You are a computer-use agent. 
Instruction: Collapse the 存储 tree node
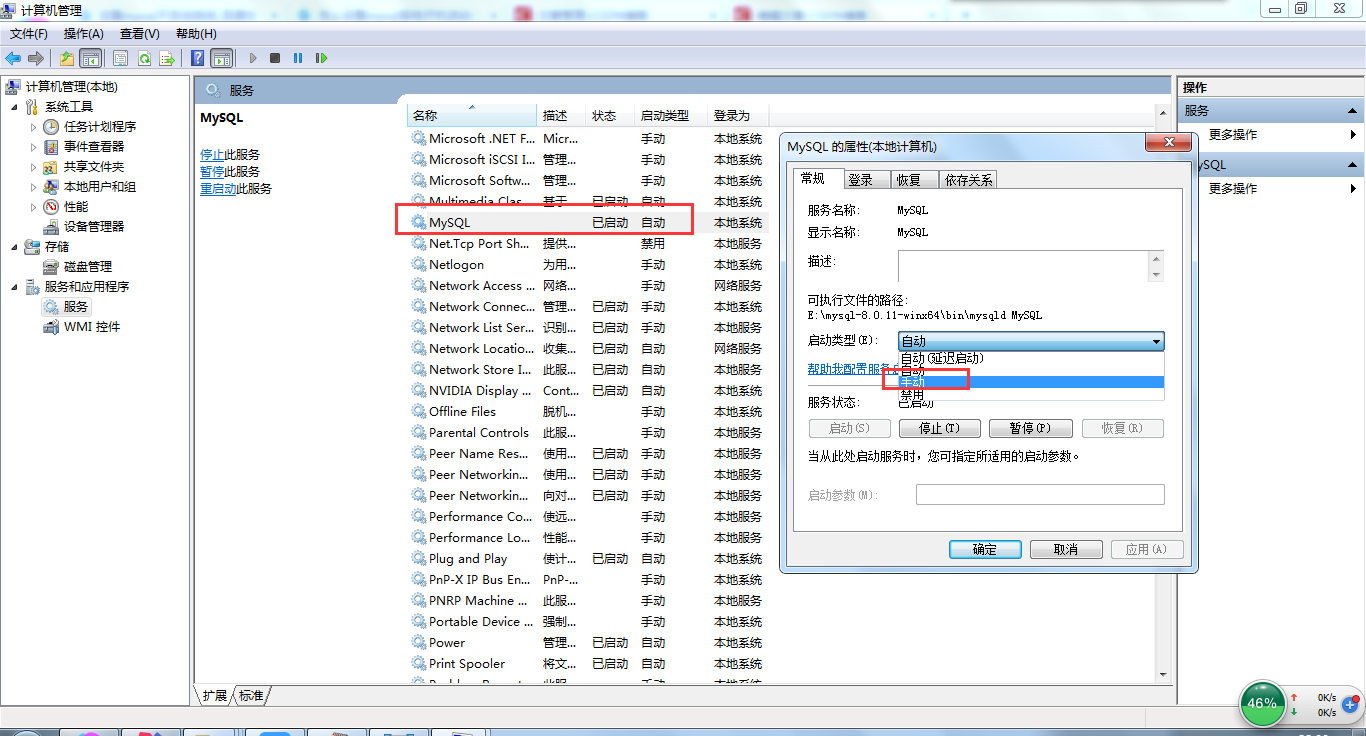[14, 247]
